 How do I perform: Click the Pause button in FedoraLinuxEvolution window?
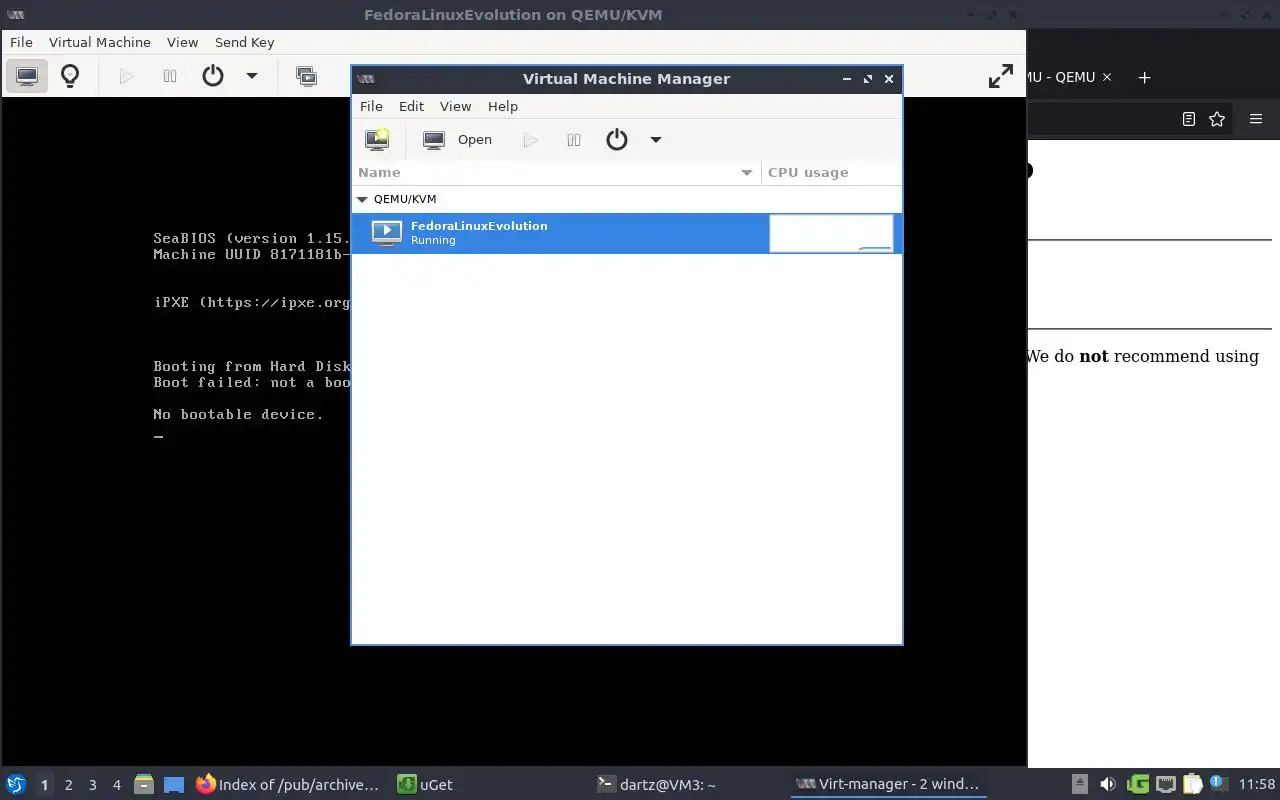click(x=170, y=76)
